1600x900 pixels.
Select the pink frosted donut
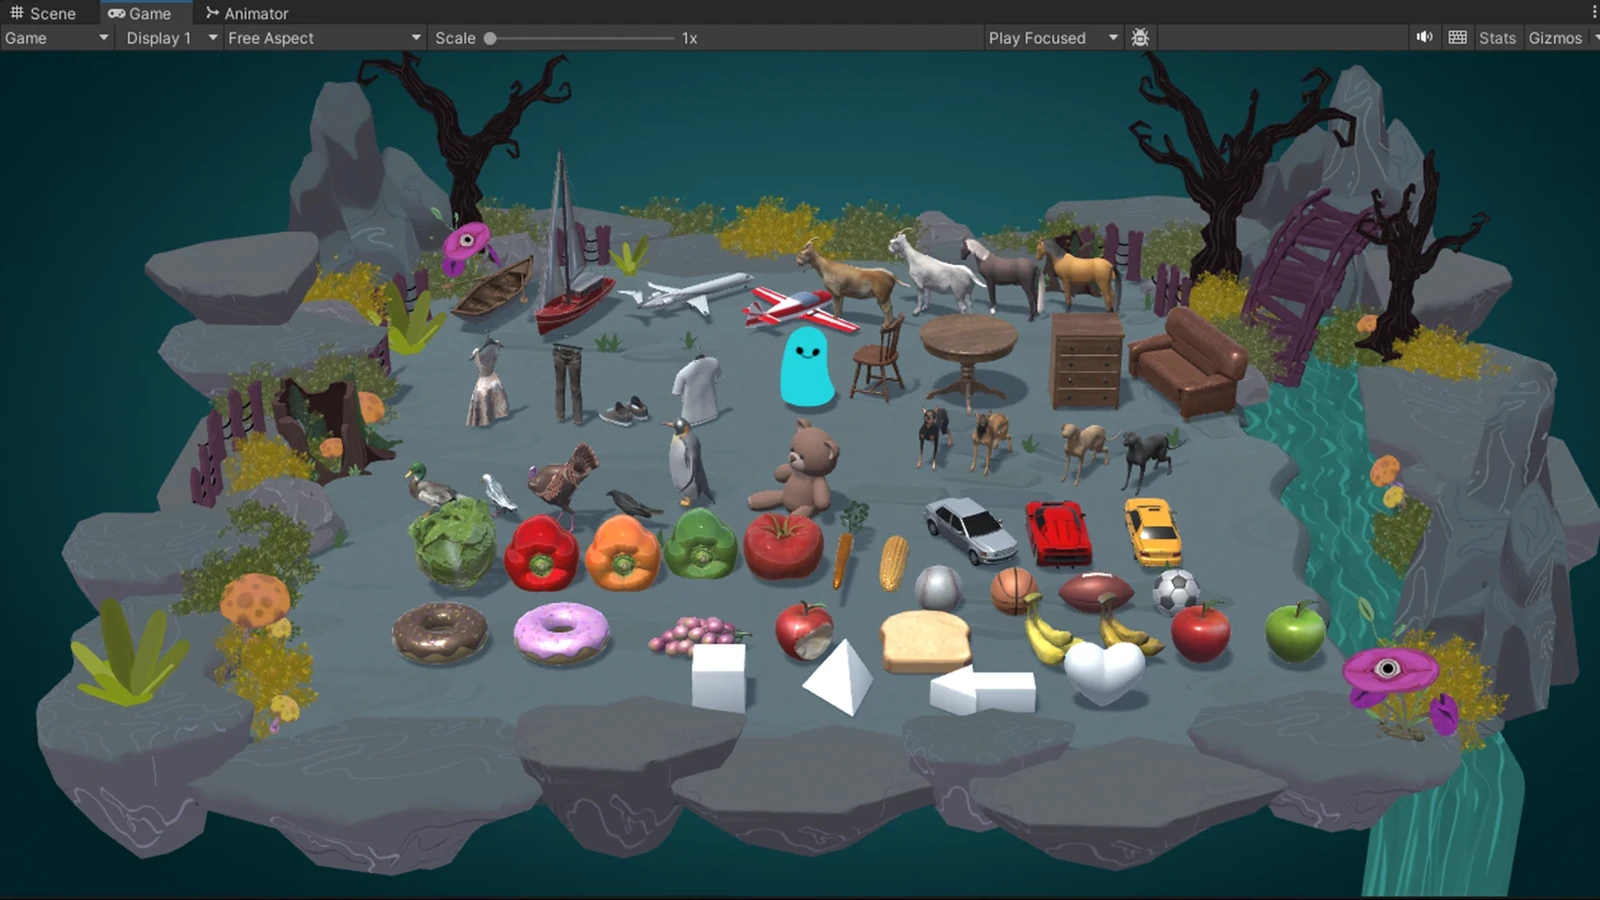pyautogui.click(x=561, y=632)
